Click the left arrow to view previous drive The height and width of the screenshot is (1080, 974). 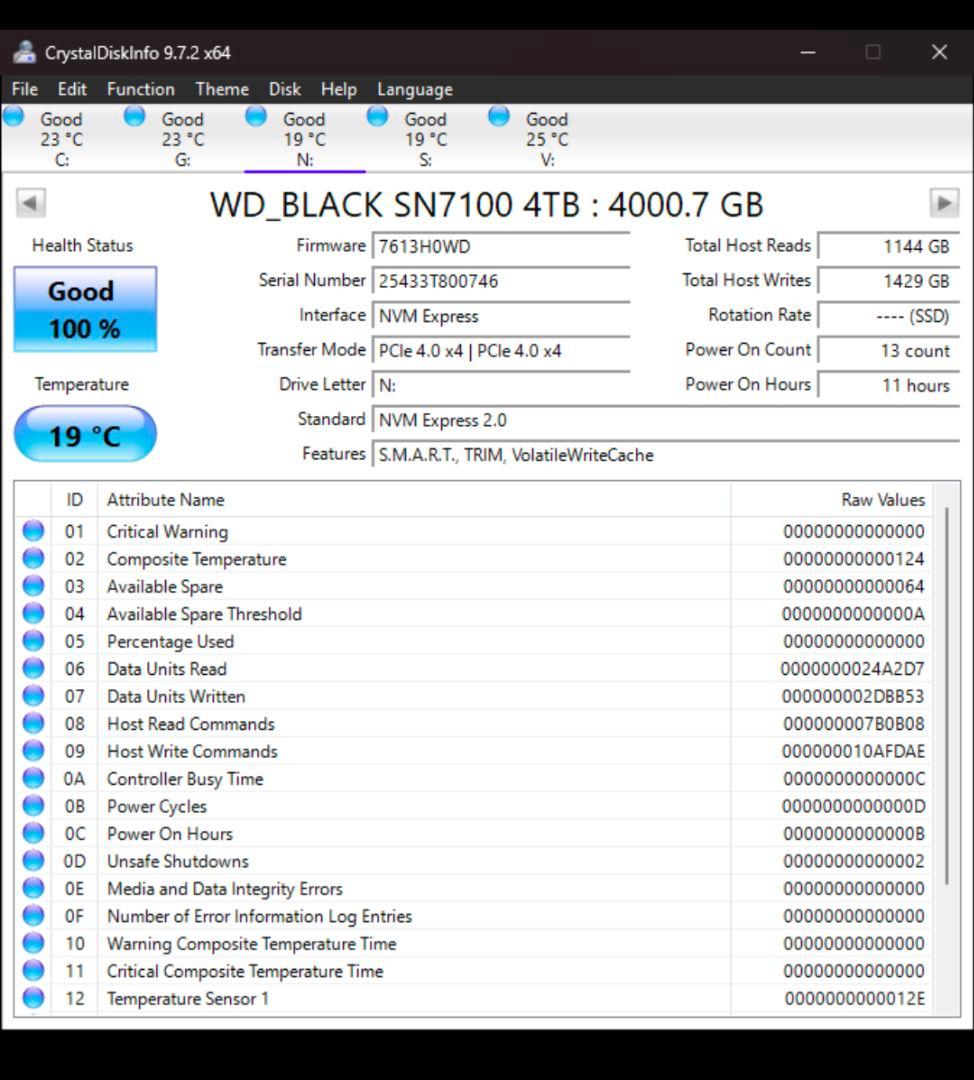click(31, 203)
